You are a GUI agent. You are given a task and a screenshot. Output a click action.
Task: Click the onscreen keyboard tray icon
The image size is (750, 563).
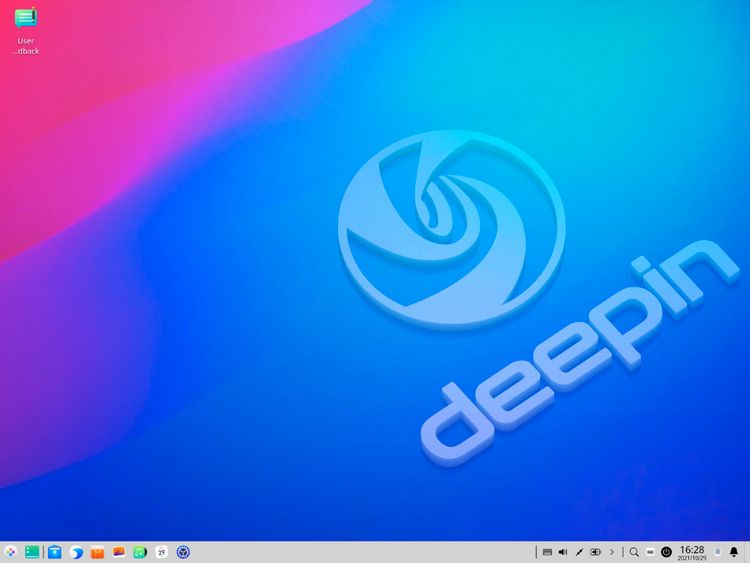pos(548,552)
